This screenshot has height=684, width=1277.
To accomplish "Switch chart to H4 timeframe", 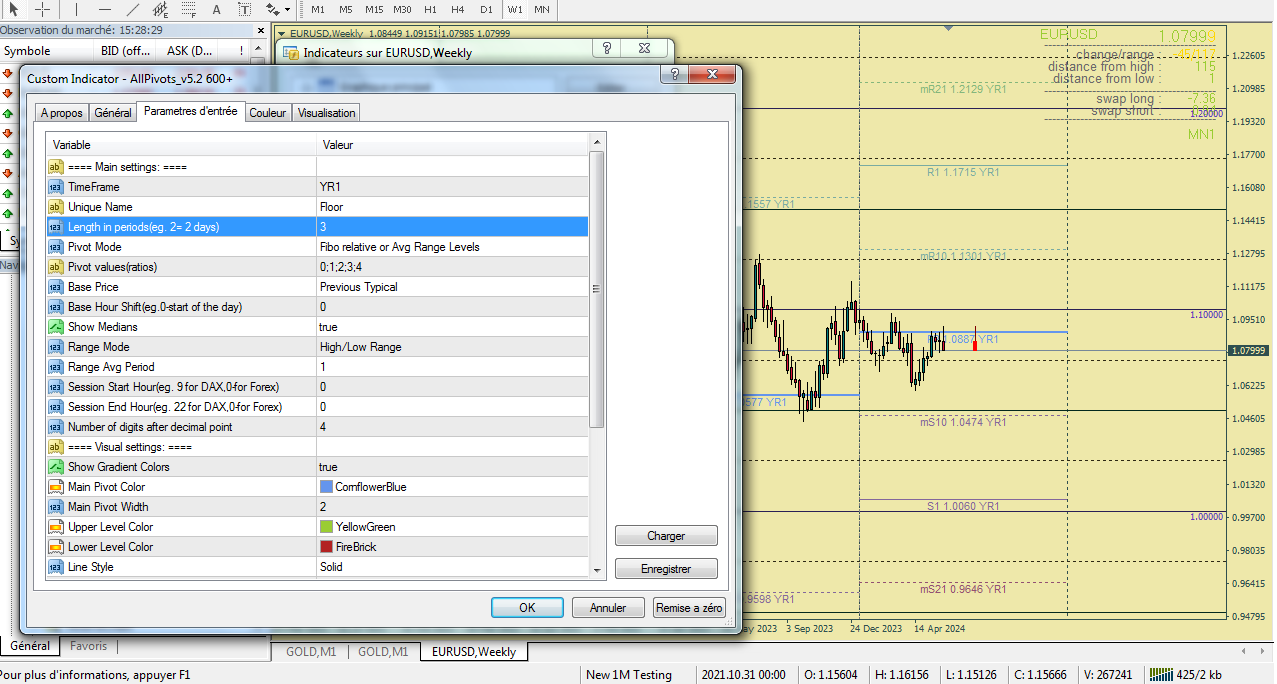I will [x=458, y=9].
